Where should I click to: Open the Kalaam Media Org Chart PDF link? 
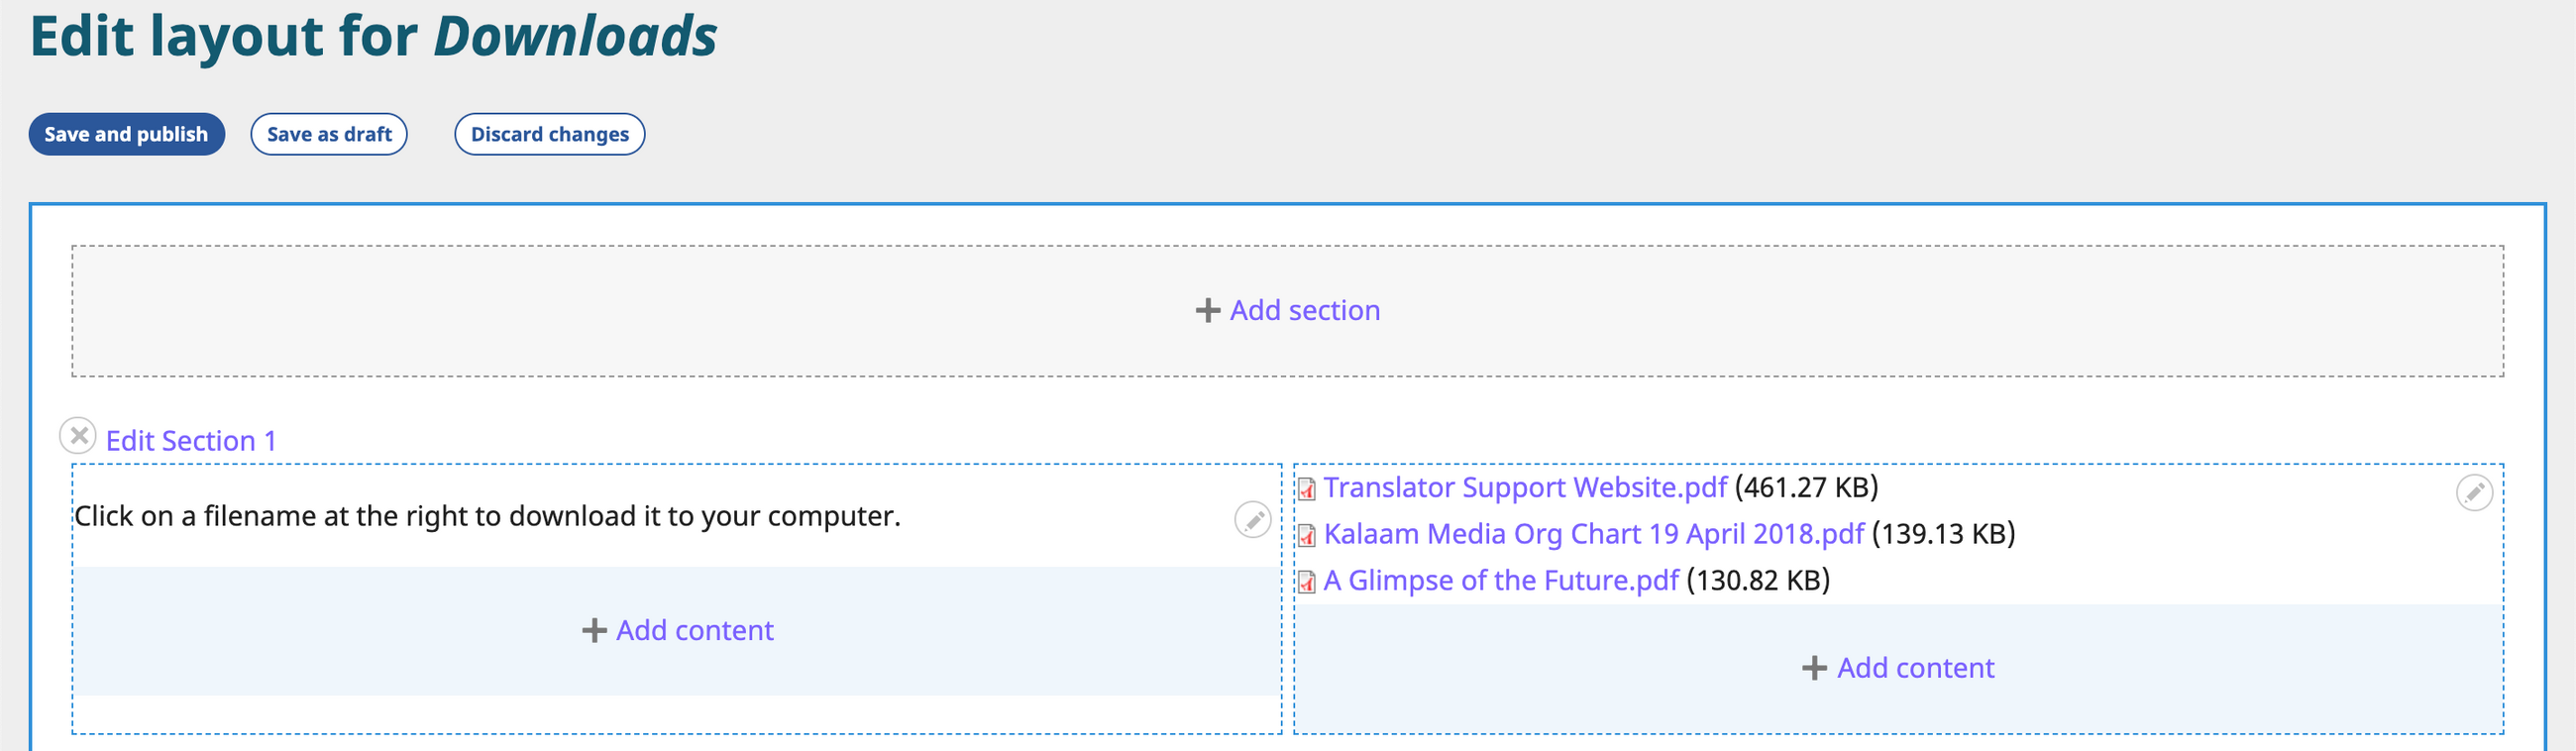tap(1593, 534)
